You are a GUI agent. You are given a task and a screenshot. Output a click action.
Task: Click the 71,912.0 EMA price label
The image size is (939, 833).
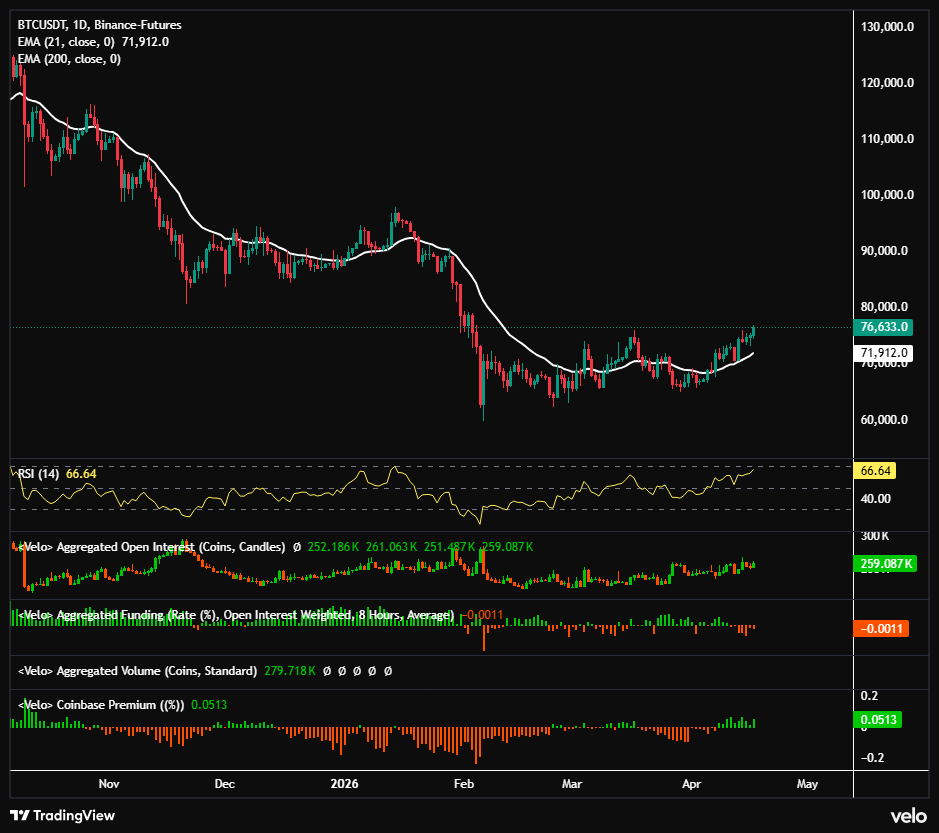point(883,353)
